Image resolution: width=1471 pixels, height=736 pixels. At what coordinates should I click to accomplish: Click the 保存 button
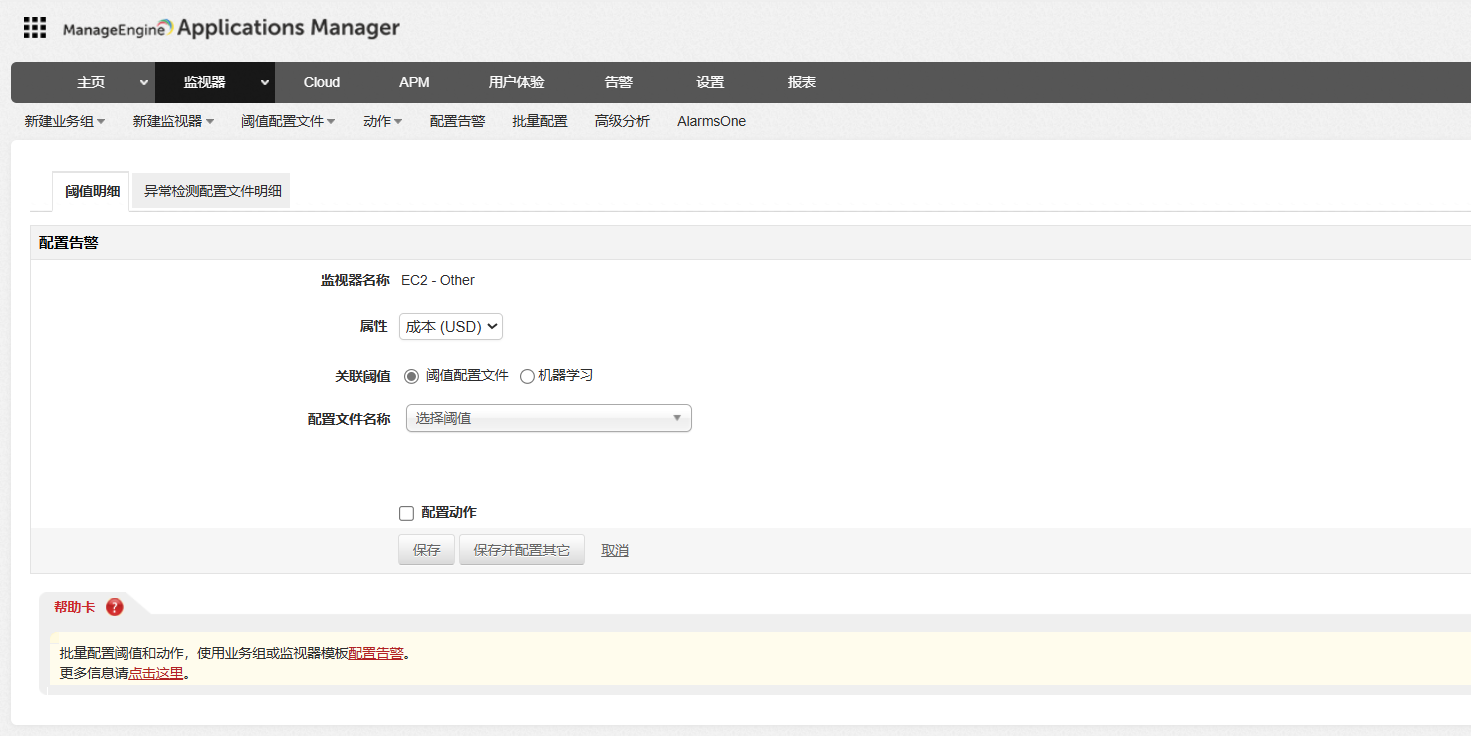[x=427, y=550]
